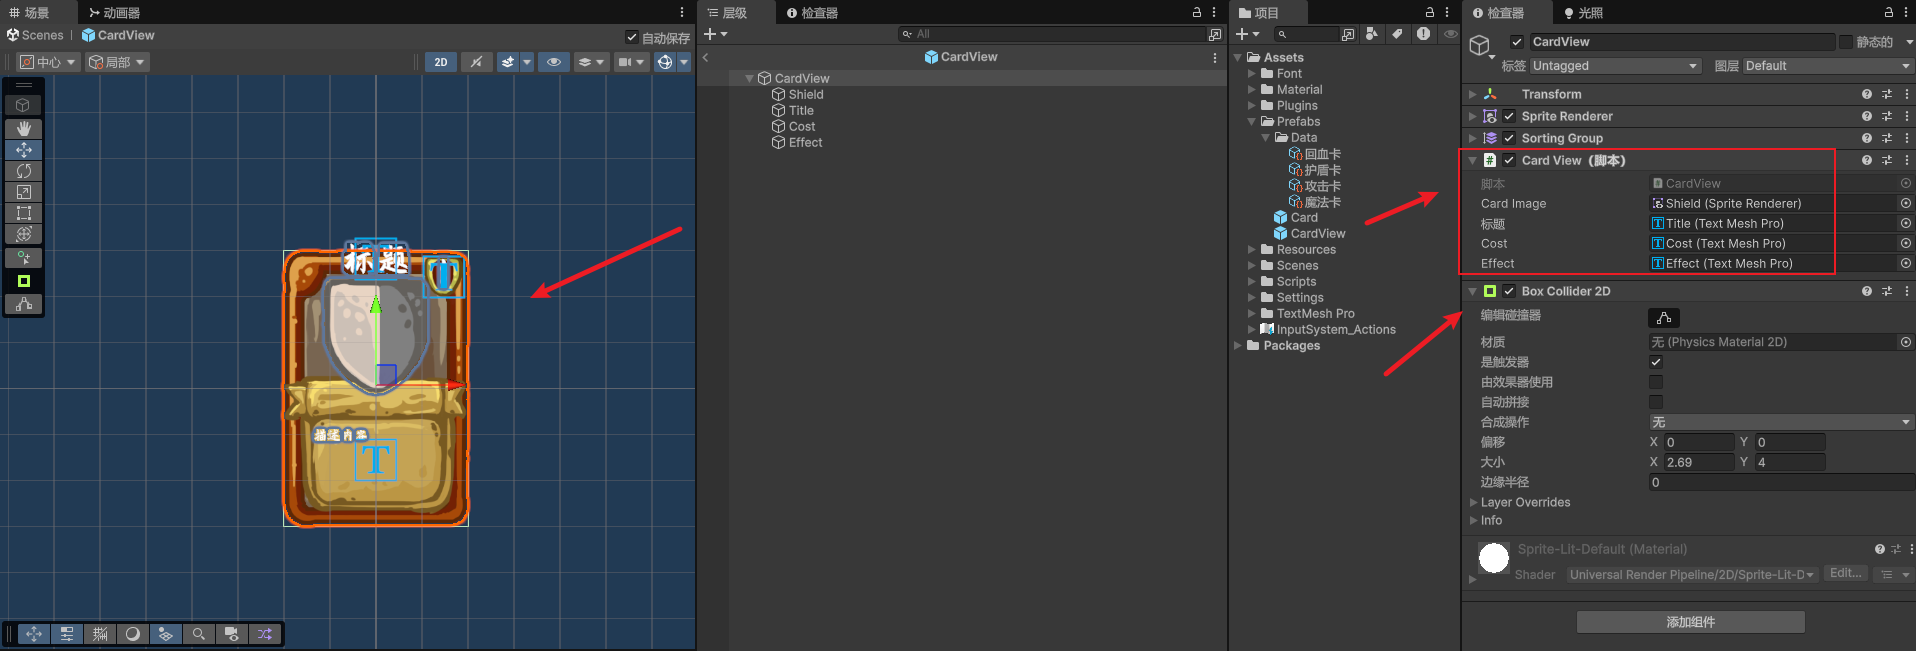The height and width of the screenshot is (651, 1916).
Task: Open help for Box Collider 2D component
Action: click(1867, 291)
